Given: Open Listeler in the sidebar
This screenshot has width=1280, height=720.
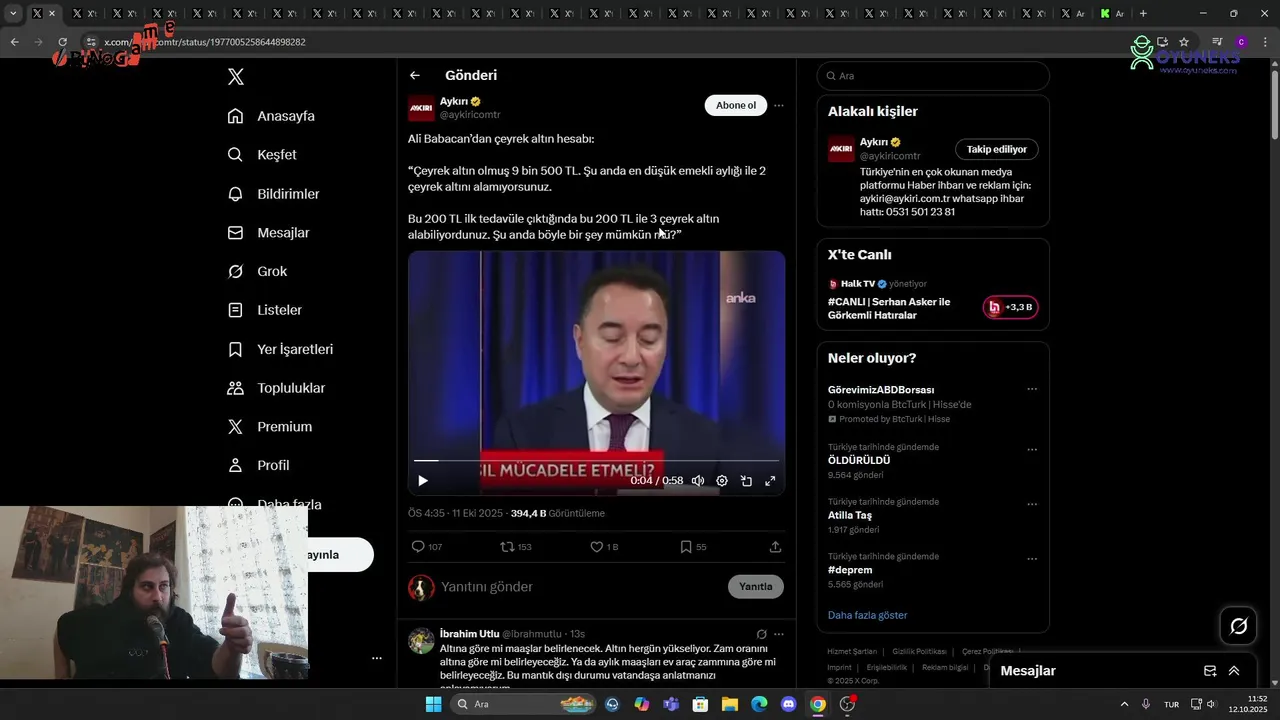Looking at the screenshot, I should (x=264, y=311).
